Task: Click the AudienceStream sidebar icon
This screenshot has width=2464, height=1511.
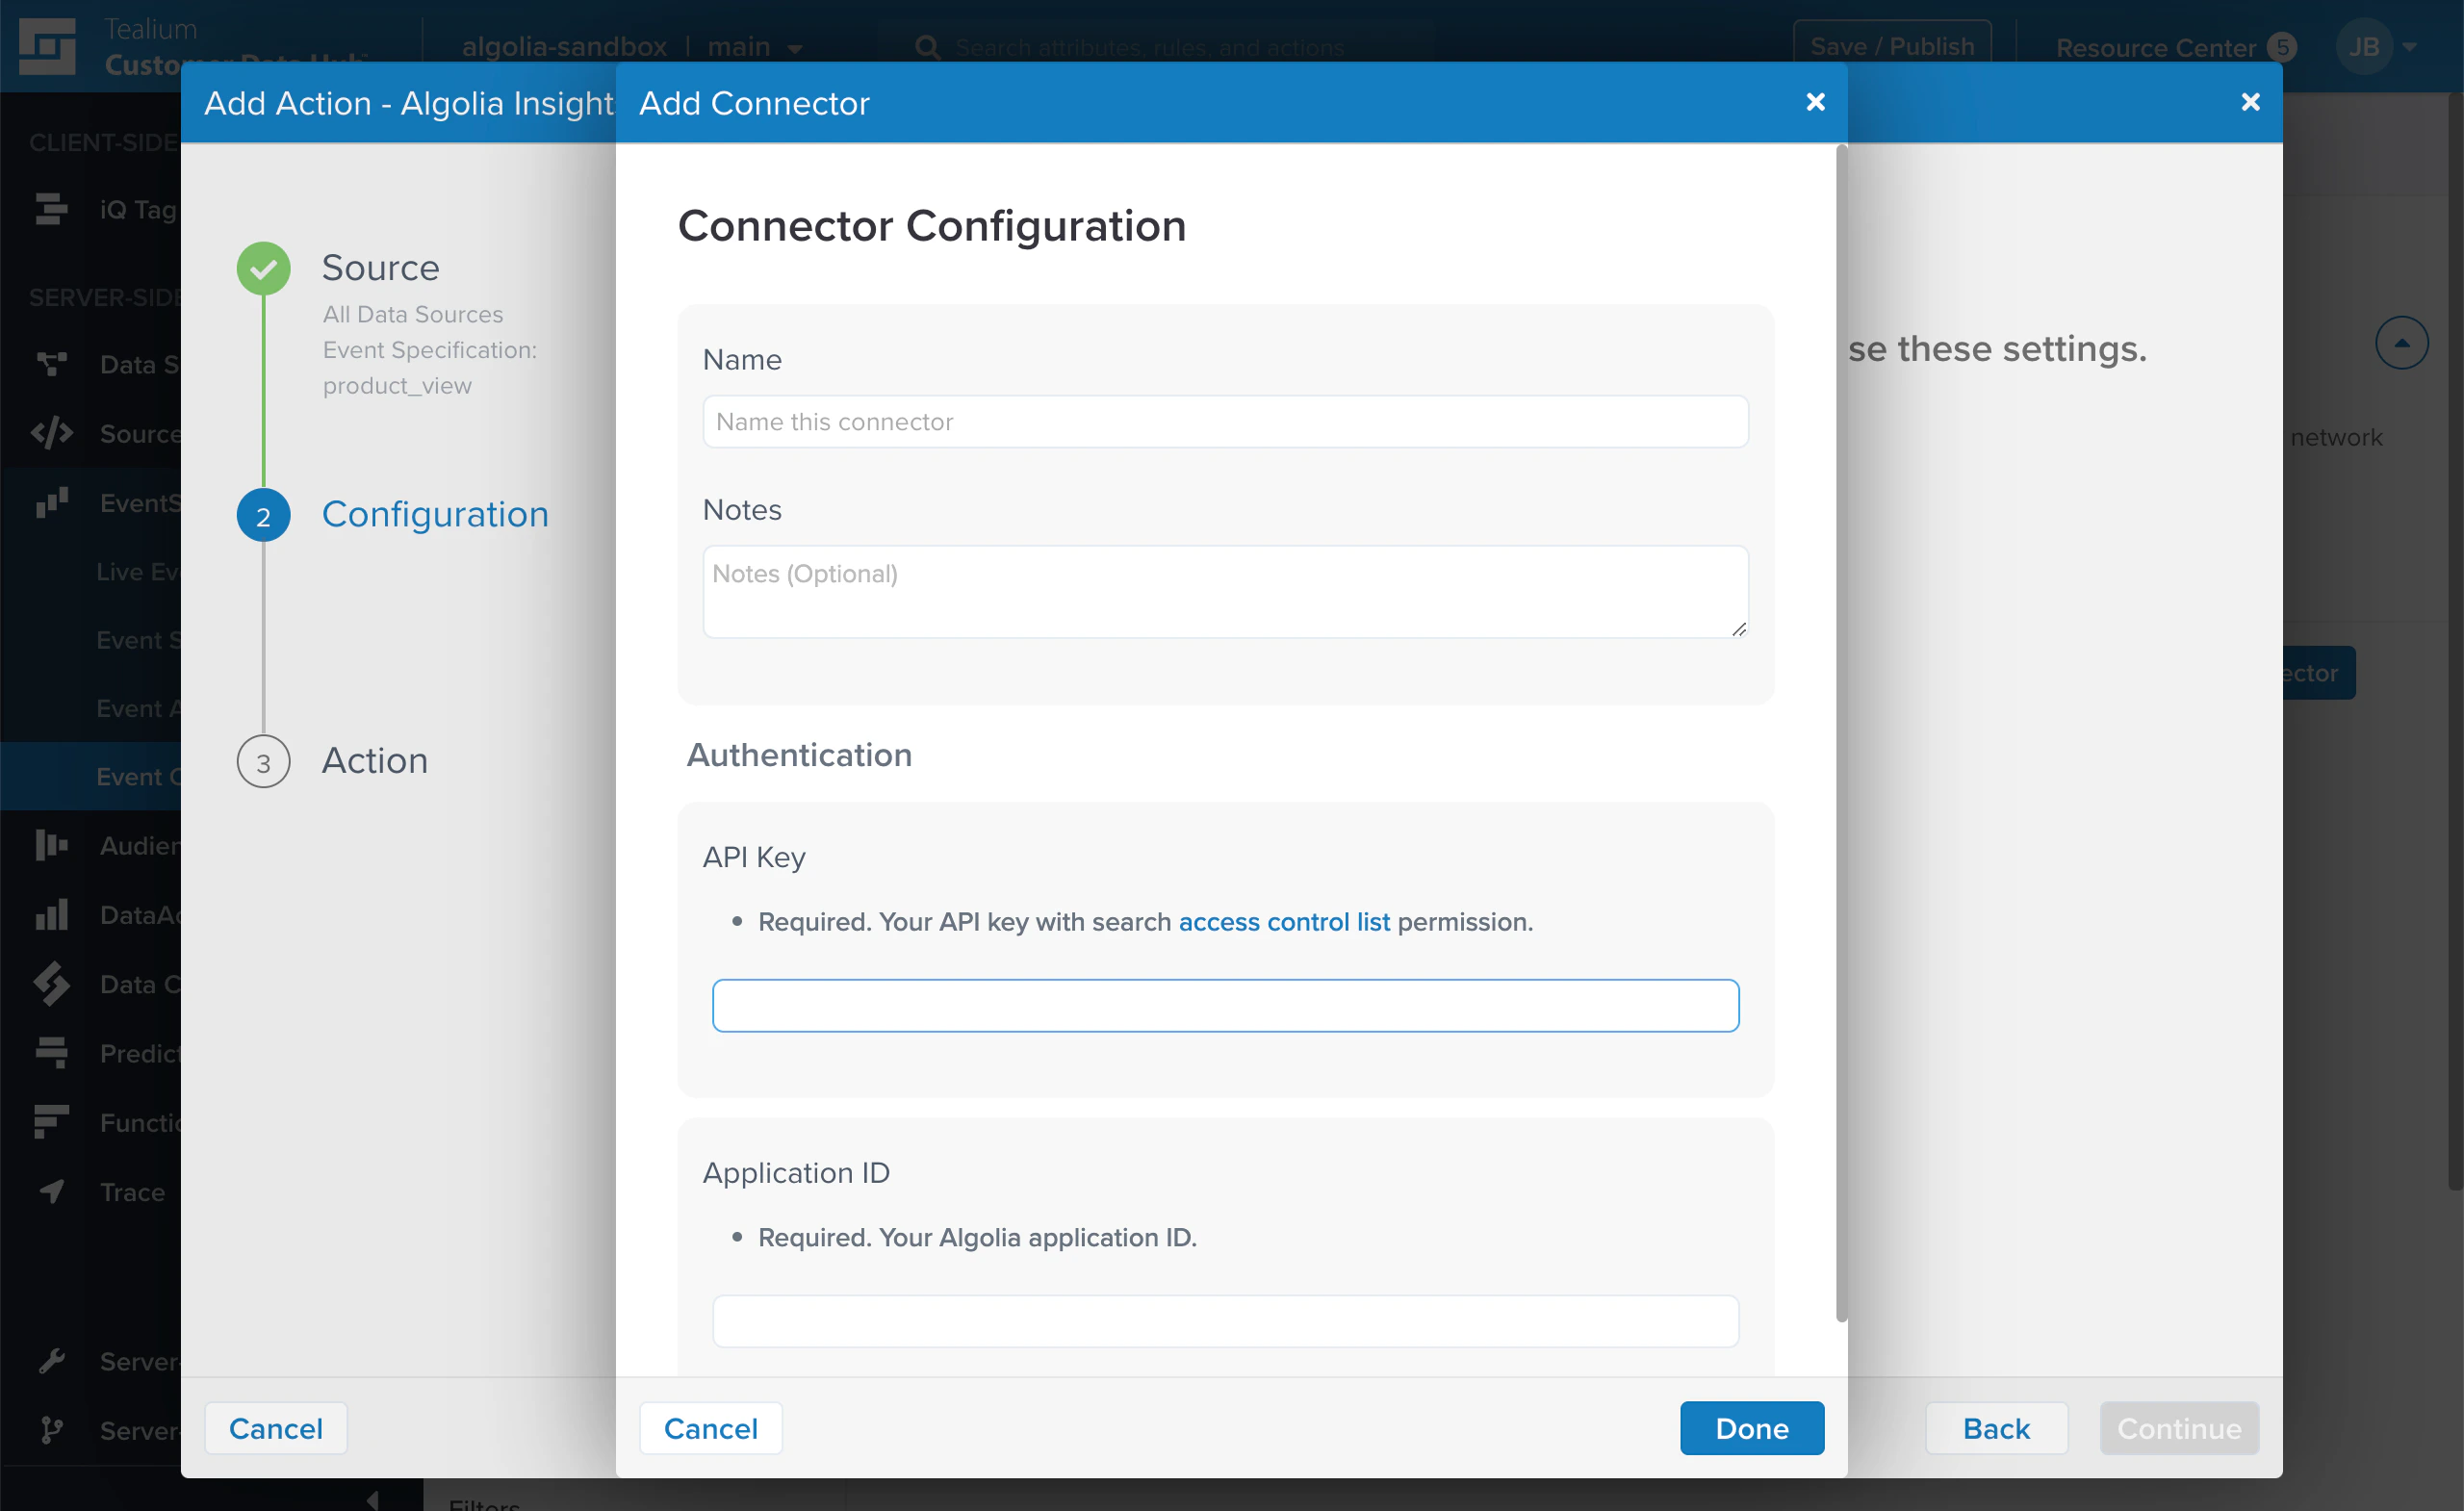Action: 51,845
